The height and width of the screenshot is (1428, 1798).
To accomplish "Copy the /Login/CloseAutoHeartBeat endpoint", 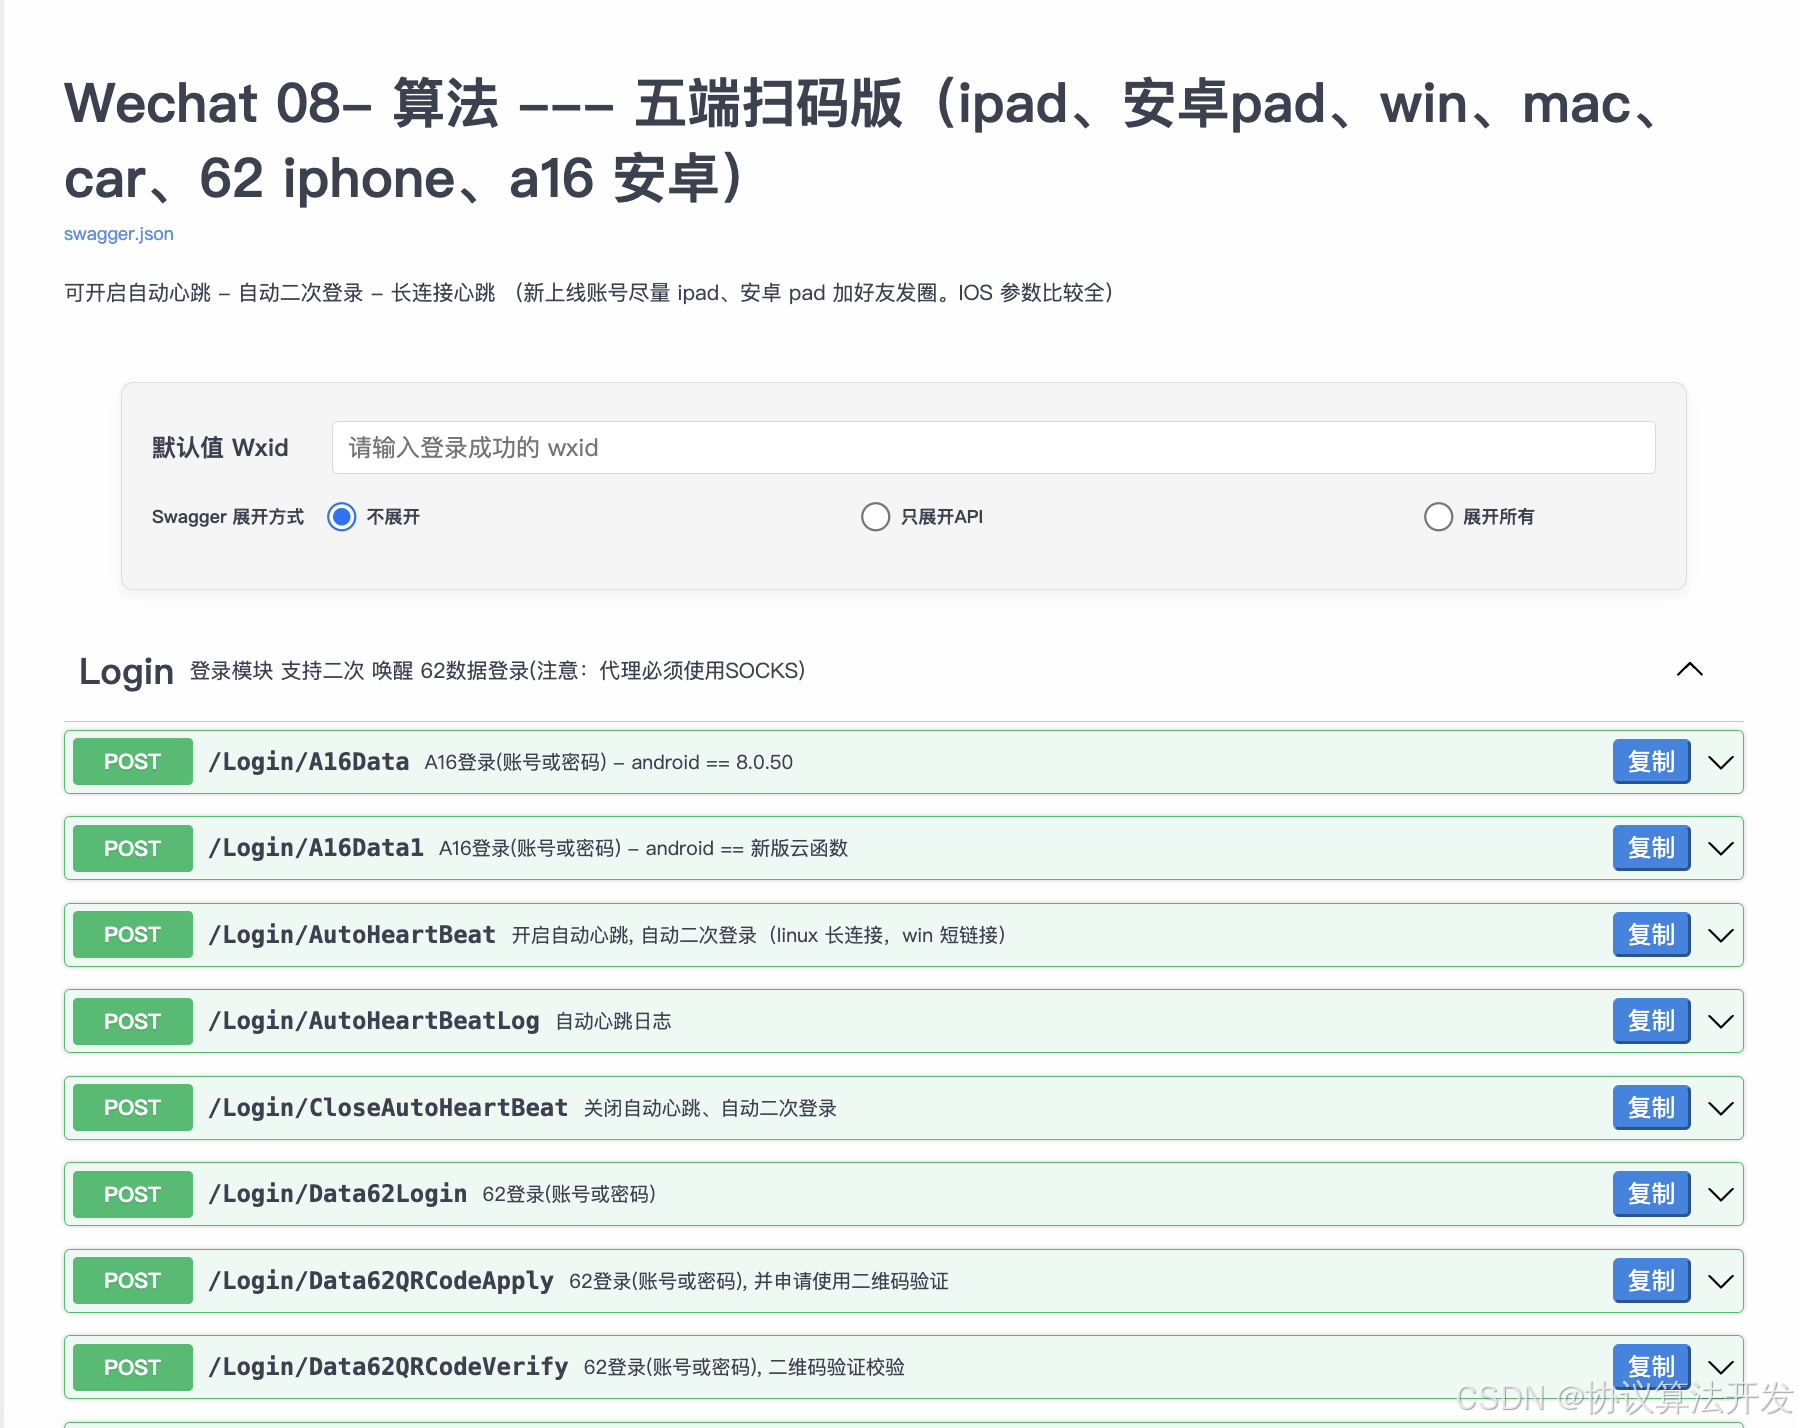I will pyautogui.click(x=1651, y=1108).
